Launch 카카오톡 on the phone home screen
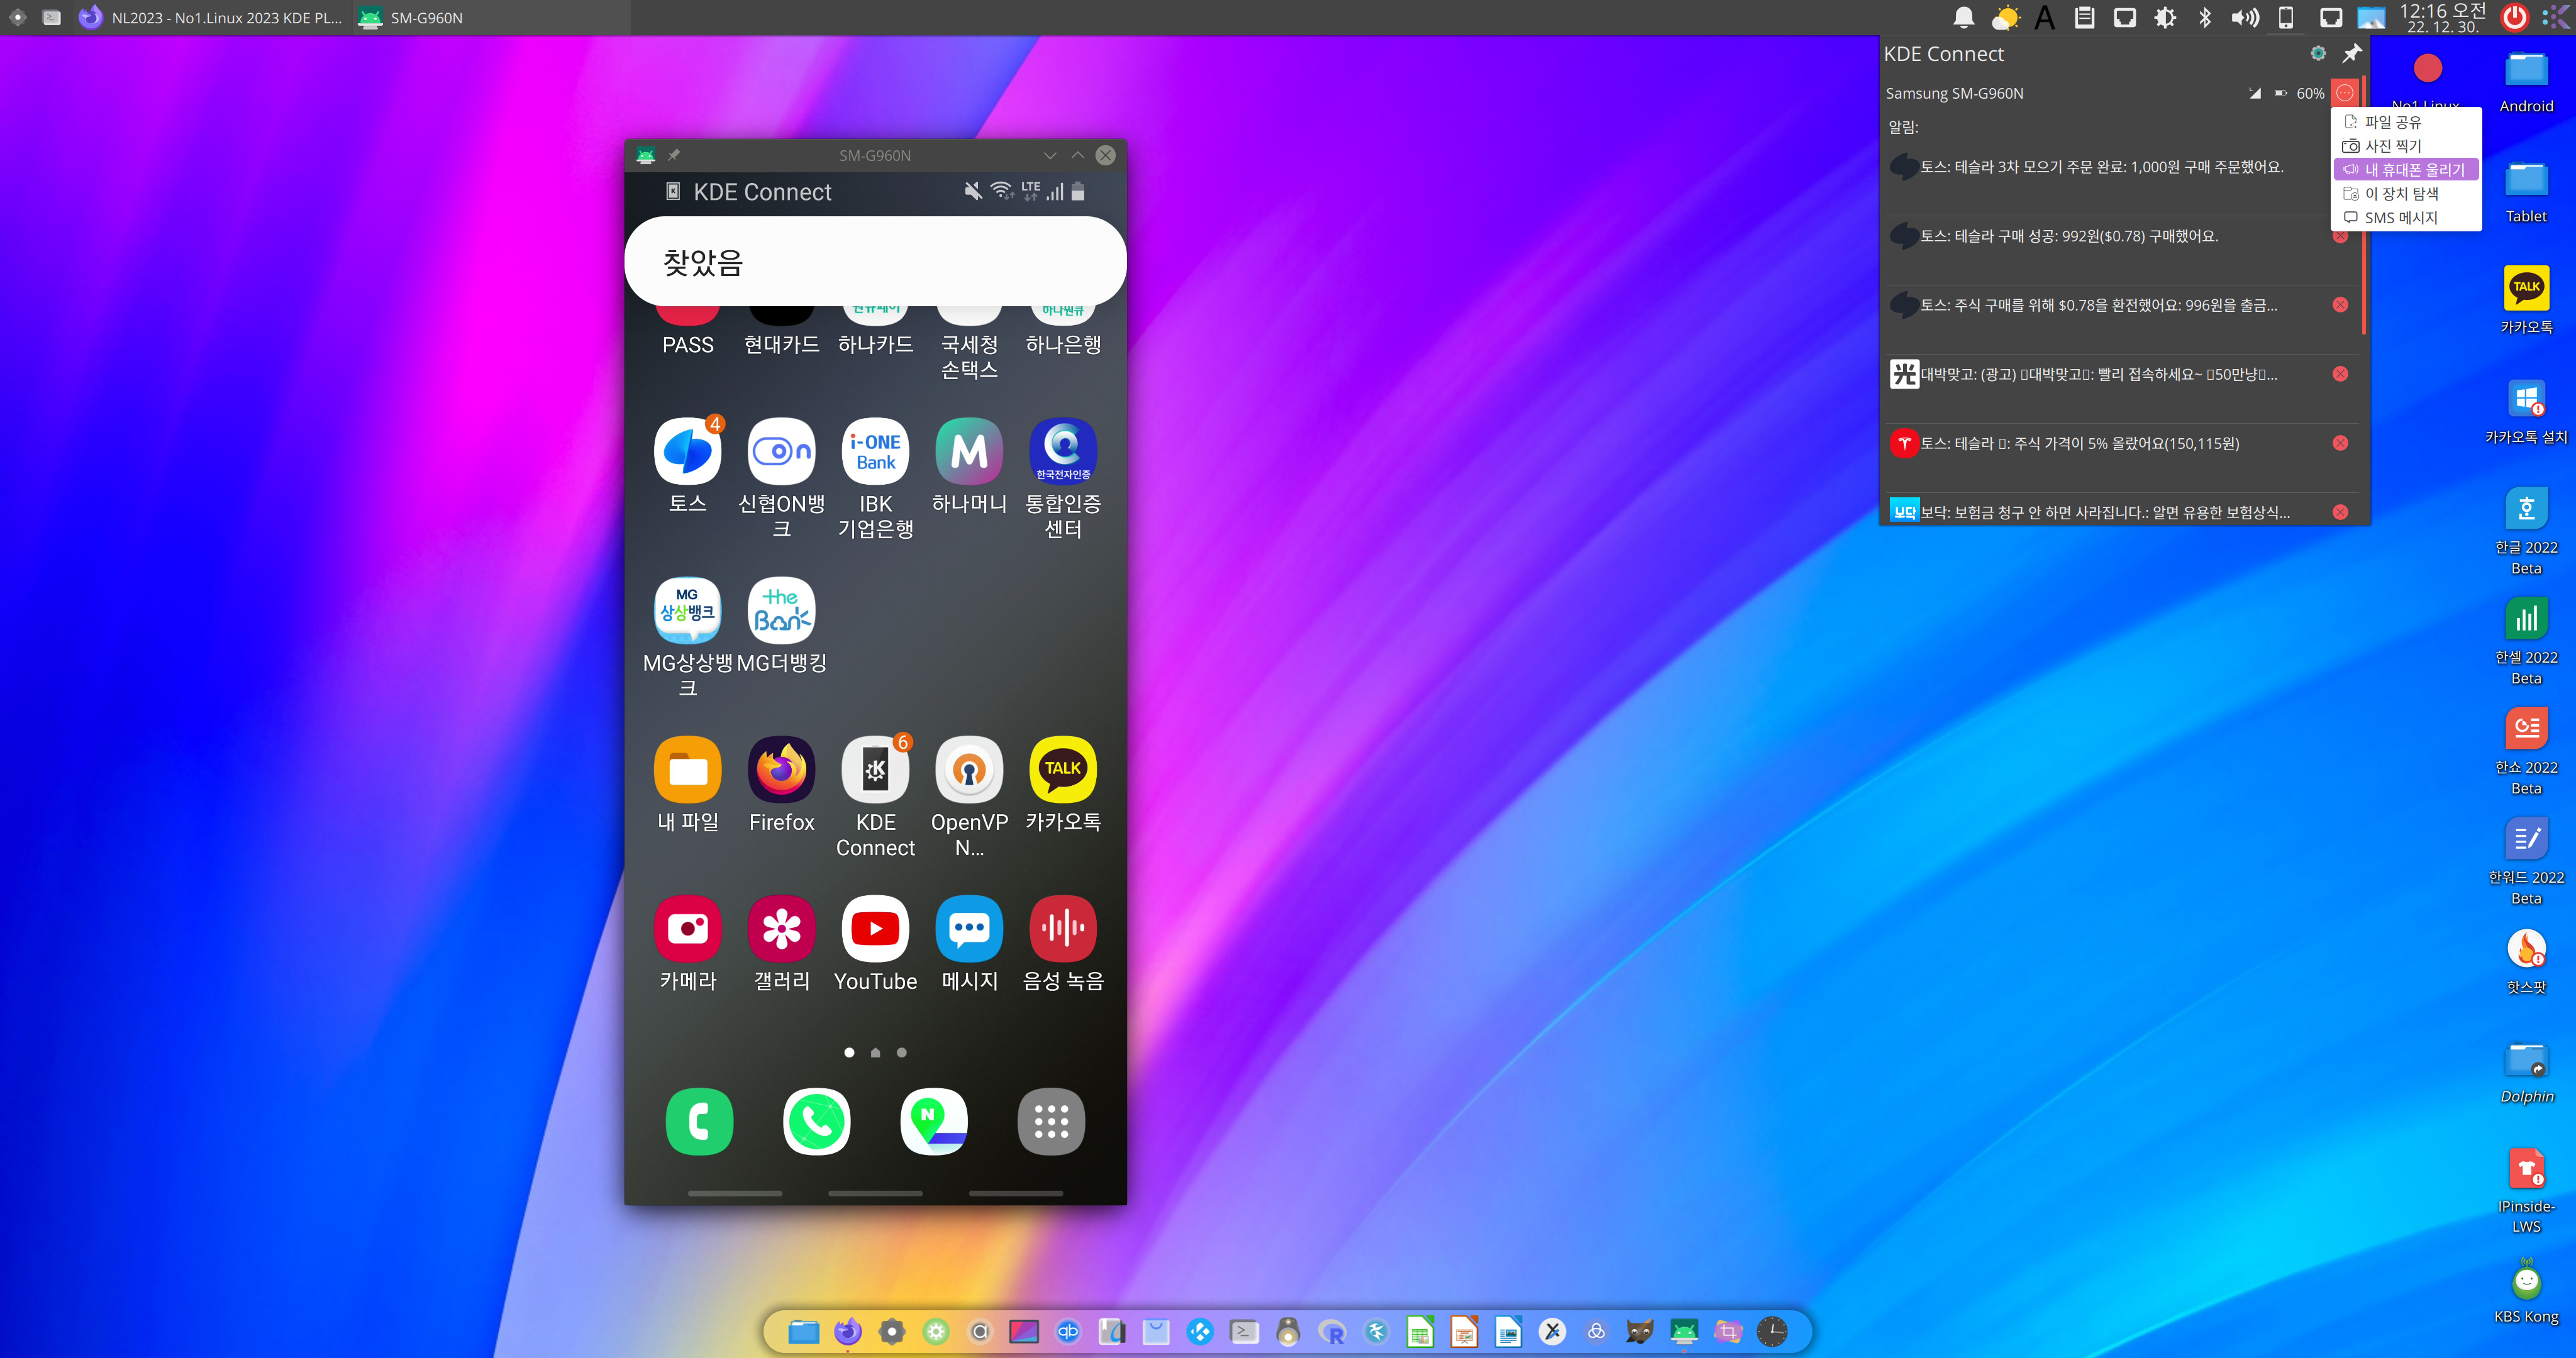Screen dimensions: 2576x1358 pos(1063,770)
